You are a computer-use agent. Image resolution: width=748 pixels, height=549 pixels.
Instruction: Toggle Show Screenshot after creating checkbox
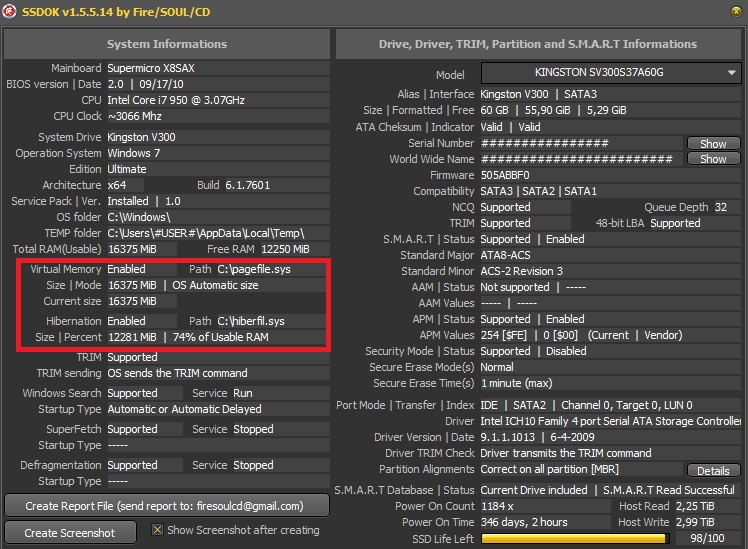157,529
